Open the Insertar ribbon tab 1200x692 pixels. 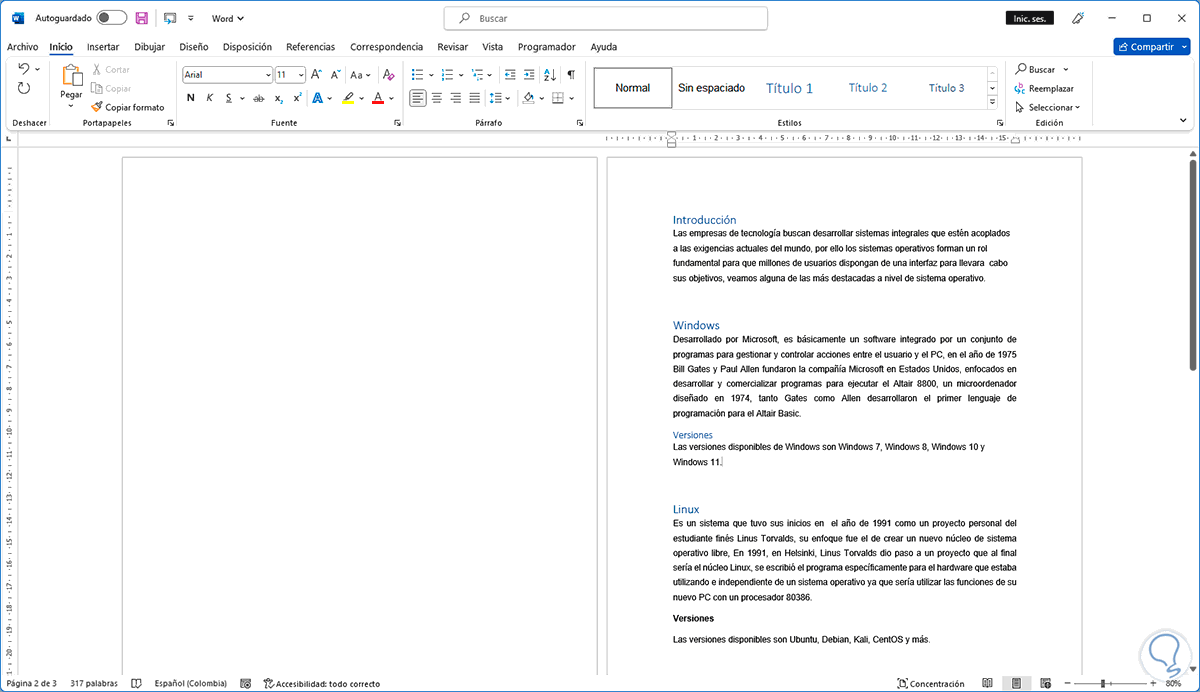[103, 46]
